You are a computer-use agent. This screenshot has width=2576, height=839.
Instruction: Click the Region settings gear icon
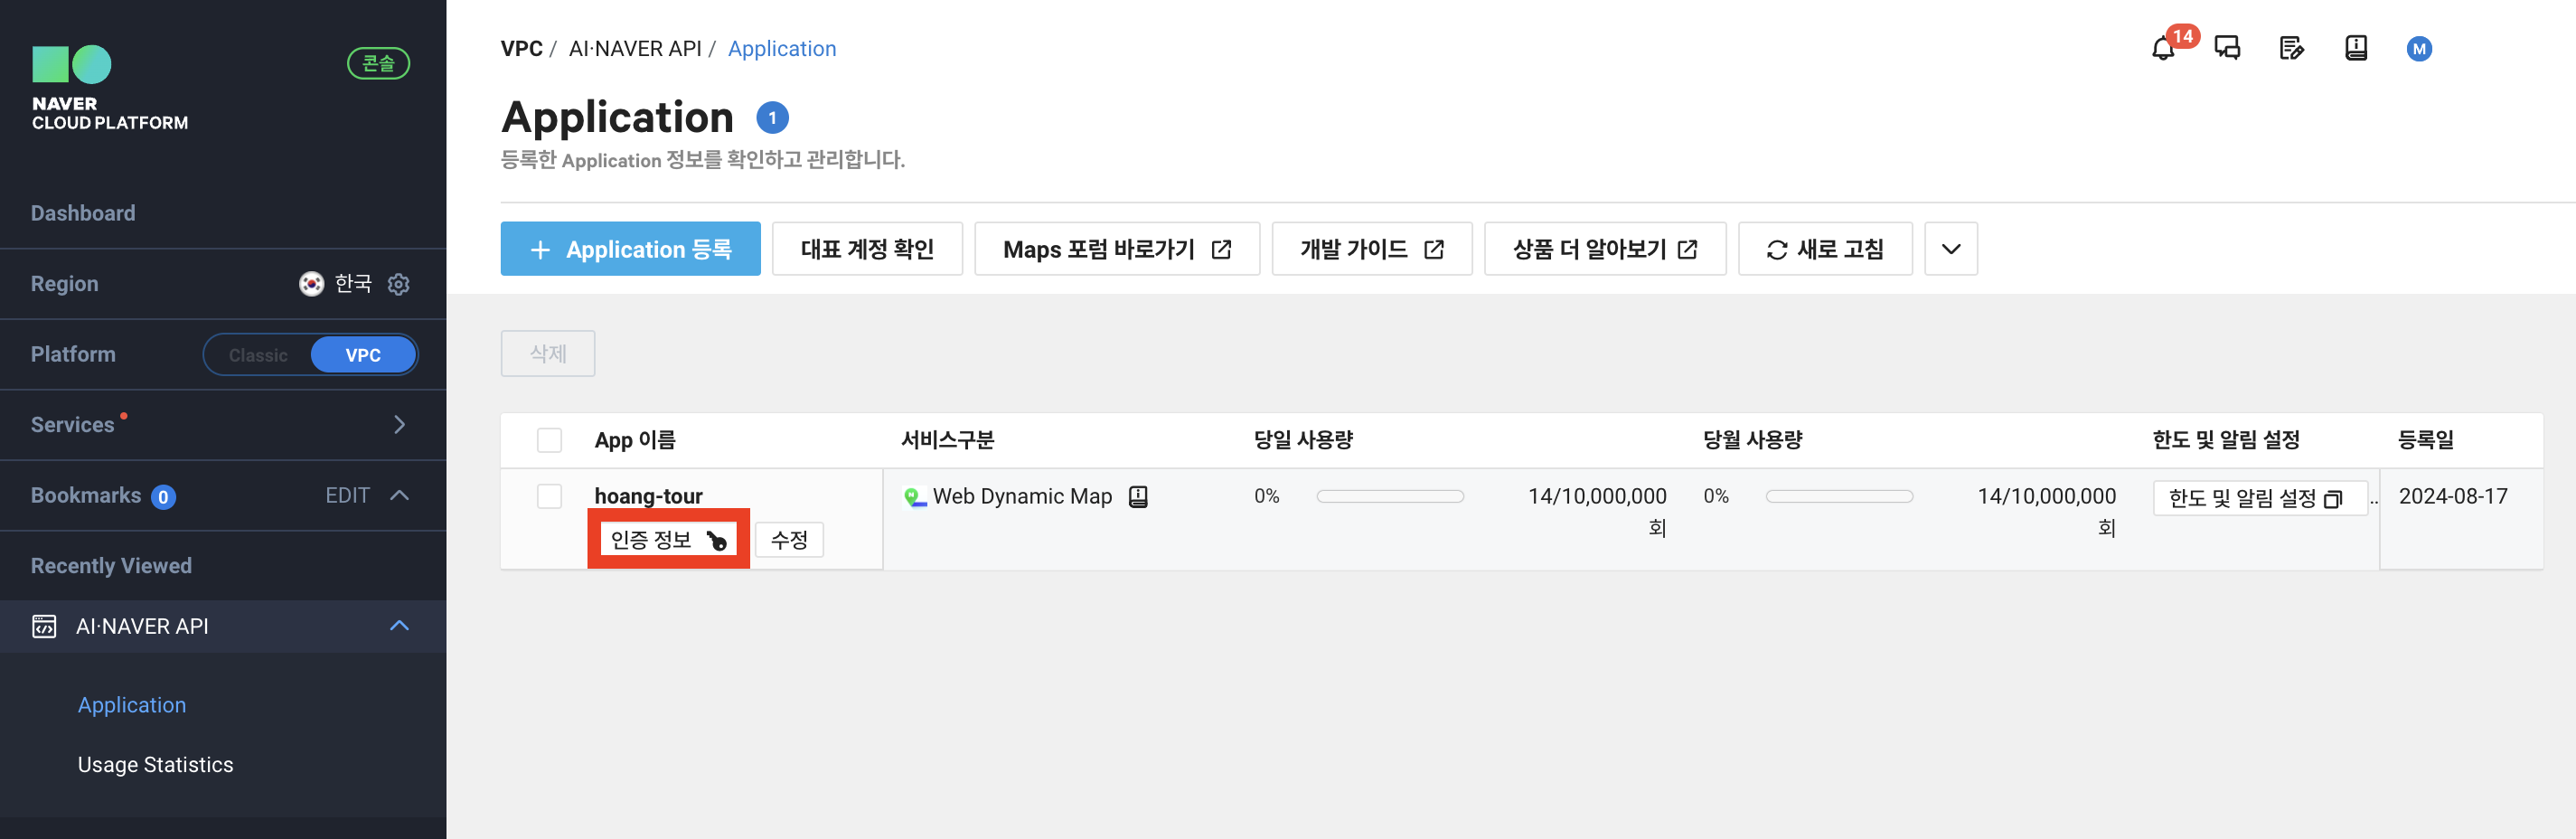398,284
